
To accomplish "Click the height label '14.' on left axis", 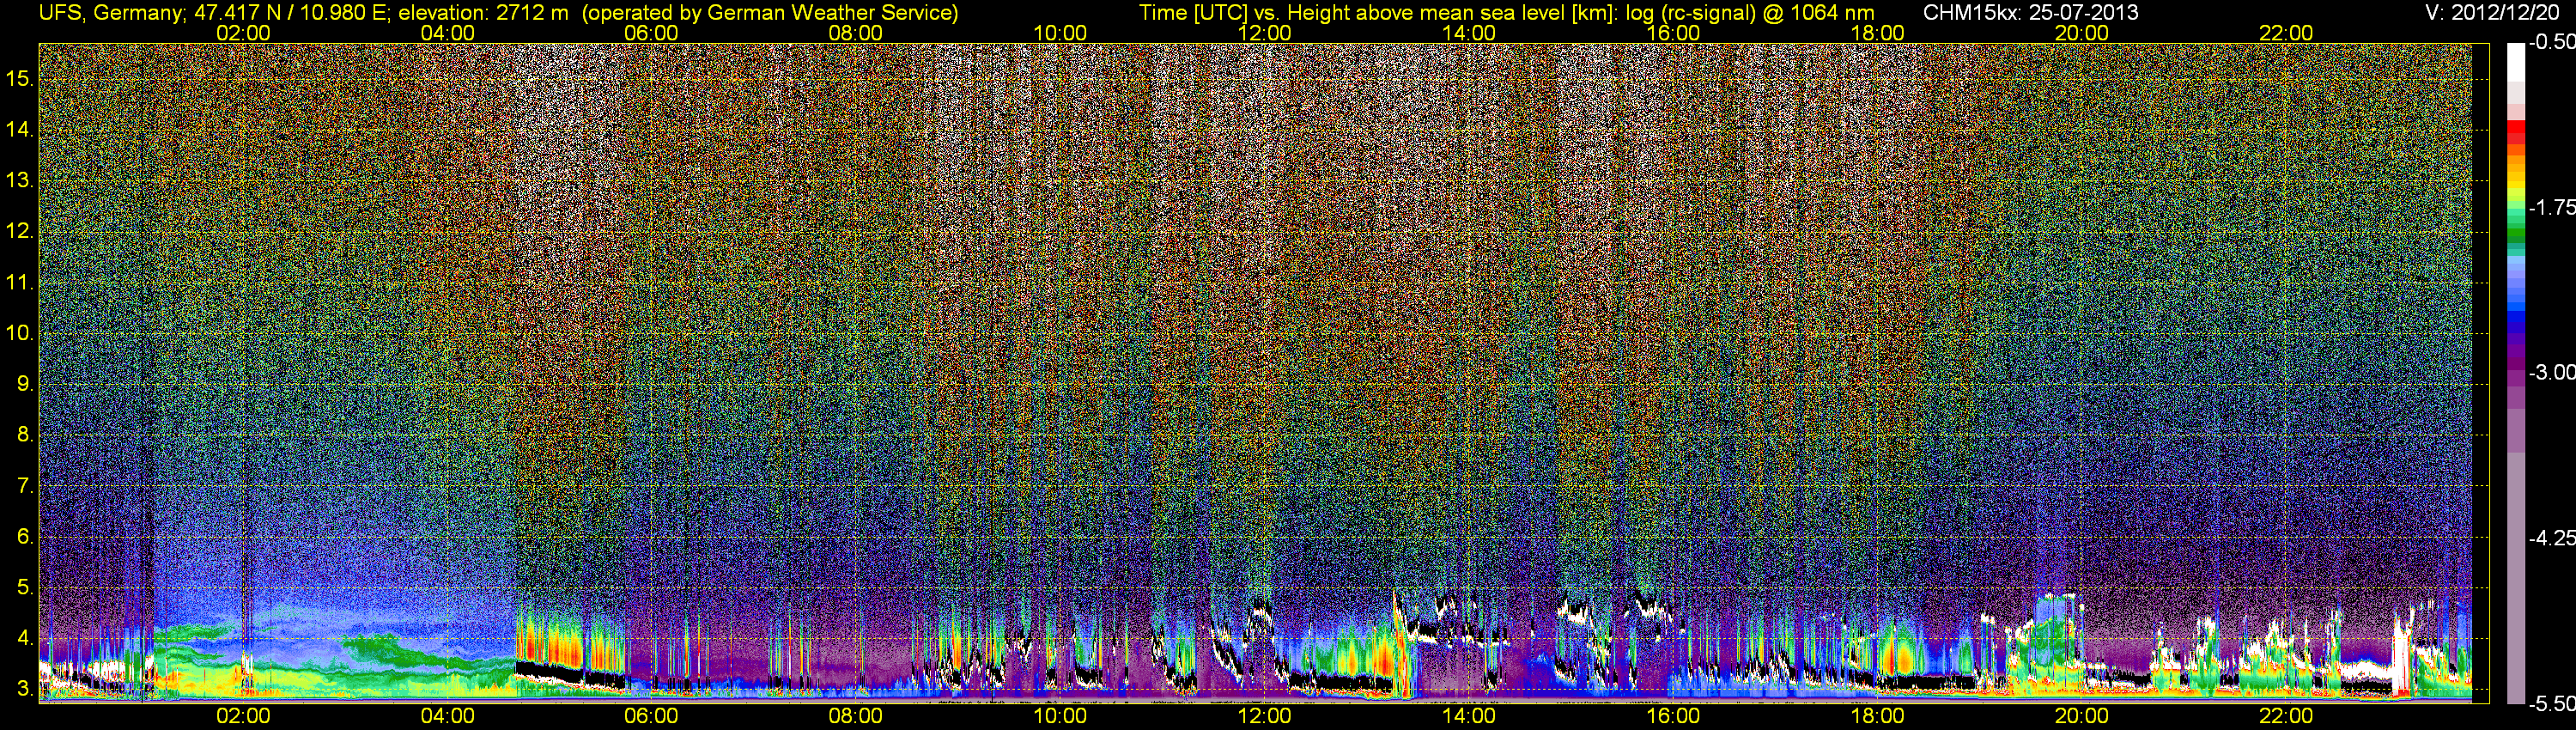I will point(20,129).
